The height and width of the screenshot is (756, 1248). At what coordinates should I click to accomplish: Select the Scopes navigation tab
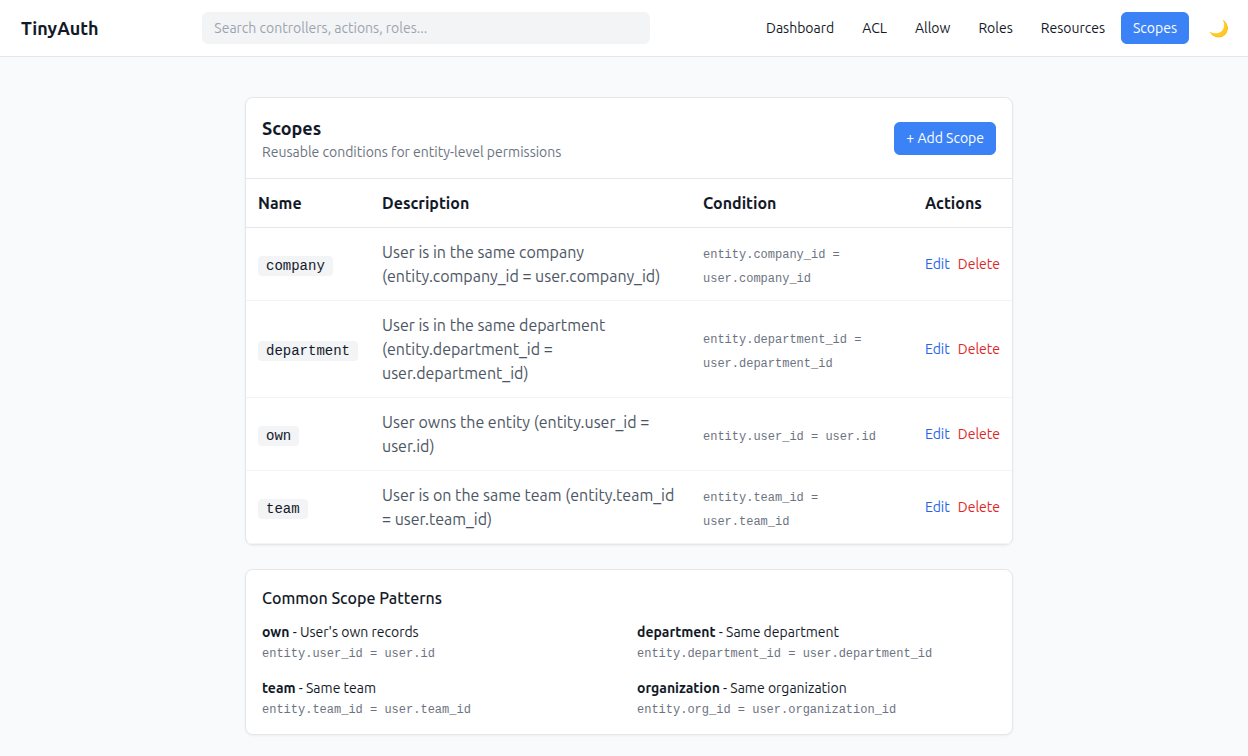click(1155, 28)
